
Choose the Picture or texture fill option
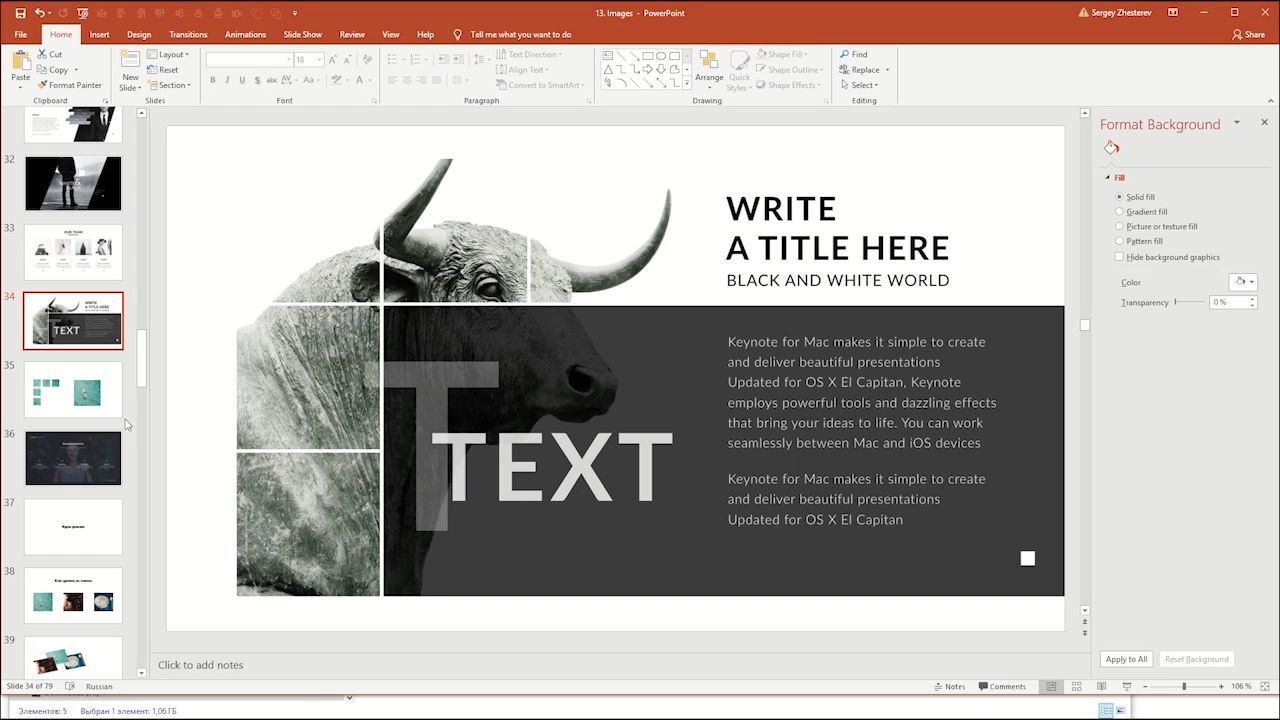[x=1119, y=226]
